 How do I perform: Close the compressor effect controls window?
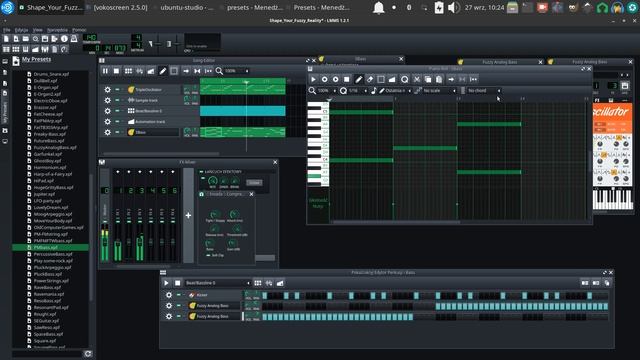pyautogui.click(x=251, y=194)
